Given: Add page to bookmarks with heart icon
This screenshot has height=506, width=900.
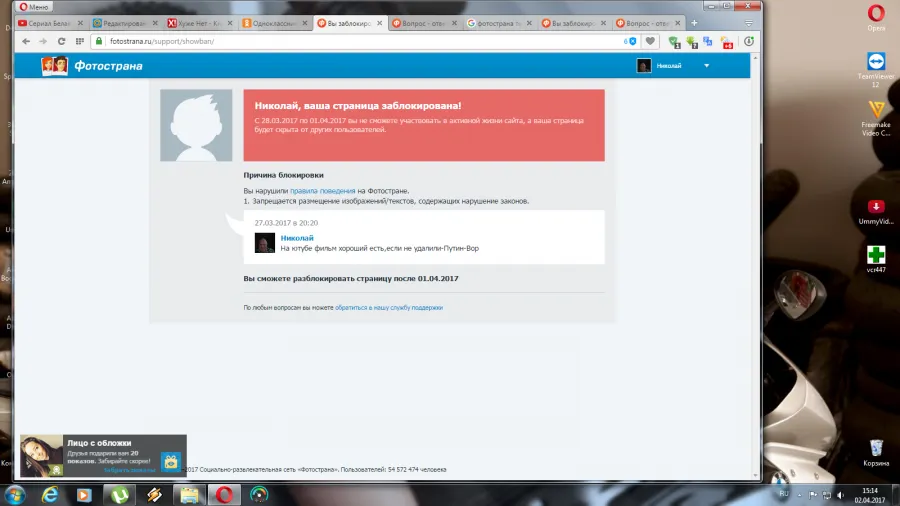Looking at the screenshot, I should tap(650, 41).
